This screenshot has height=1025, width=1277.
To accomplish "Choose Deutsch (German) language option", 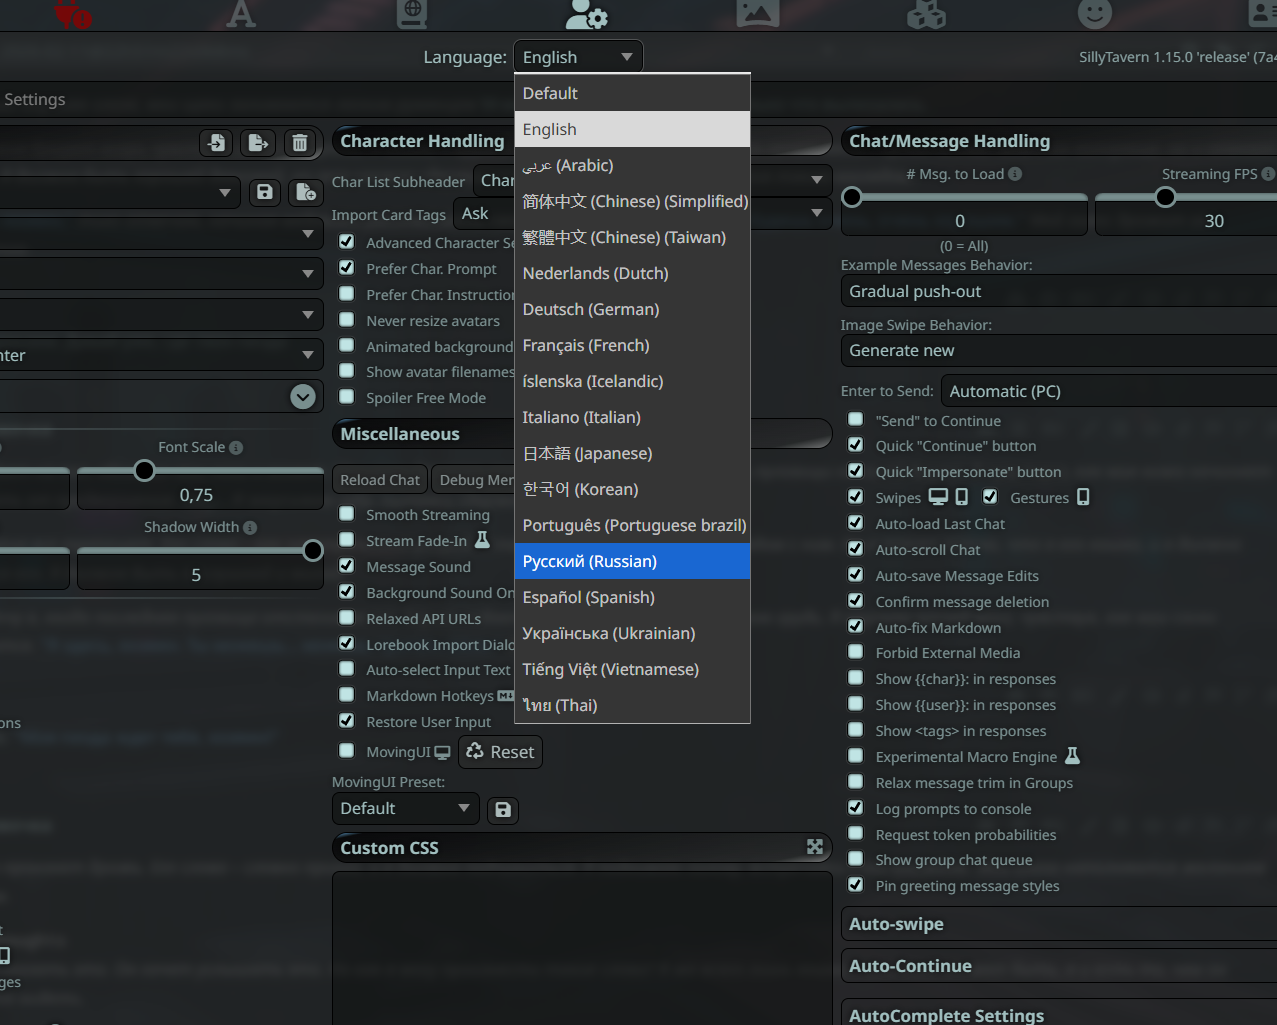I will coord(632,309).
